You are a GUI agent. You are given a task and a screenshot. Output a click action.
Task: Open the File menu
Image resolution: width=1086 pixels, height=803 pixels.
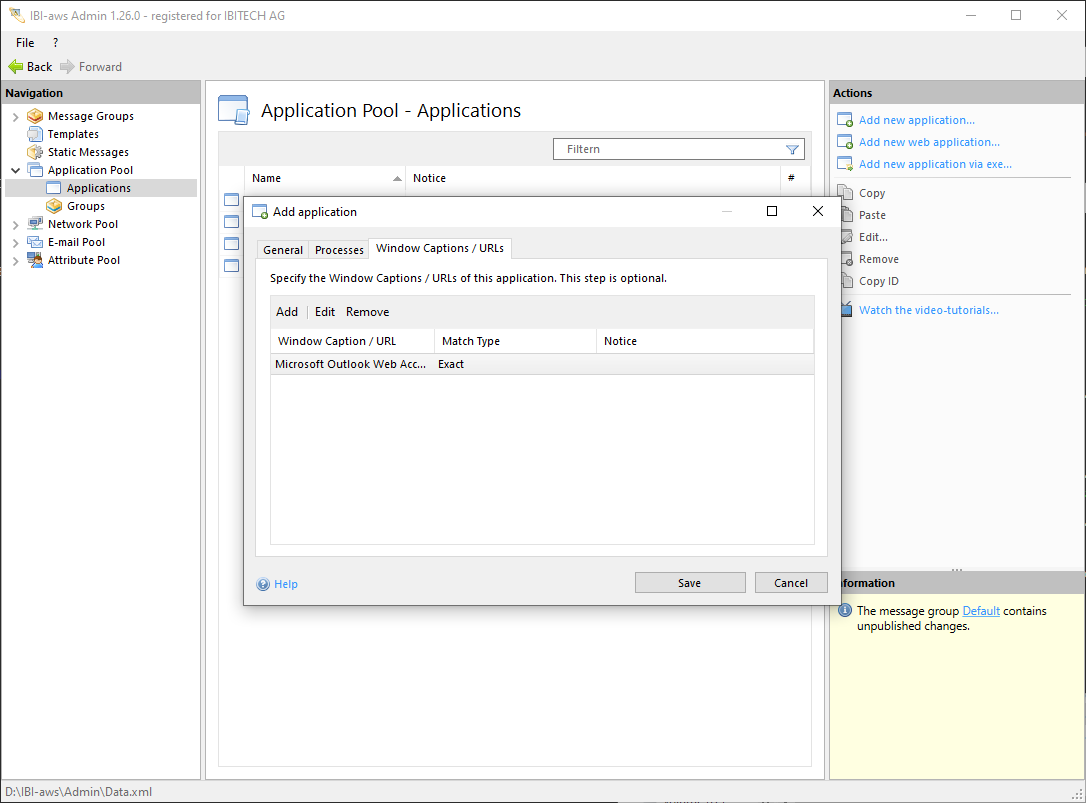tap(25, 43)
